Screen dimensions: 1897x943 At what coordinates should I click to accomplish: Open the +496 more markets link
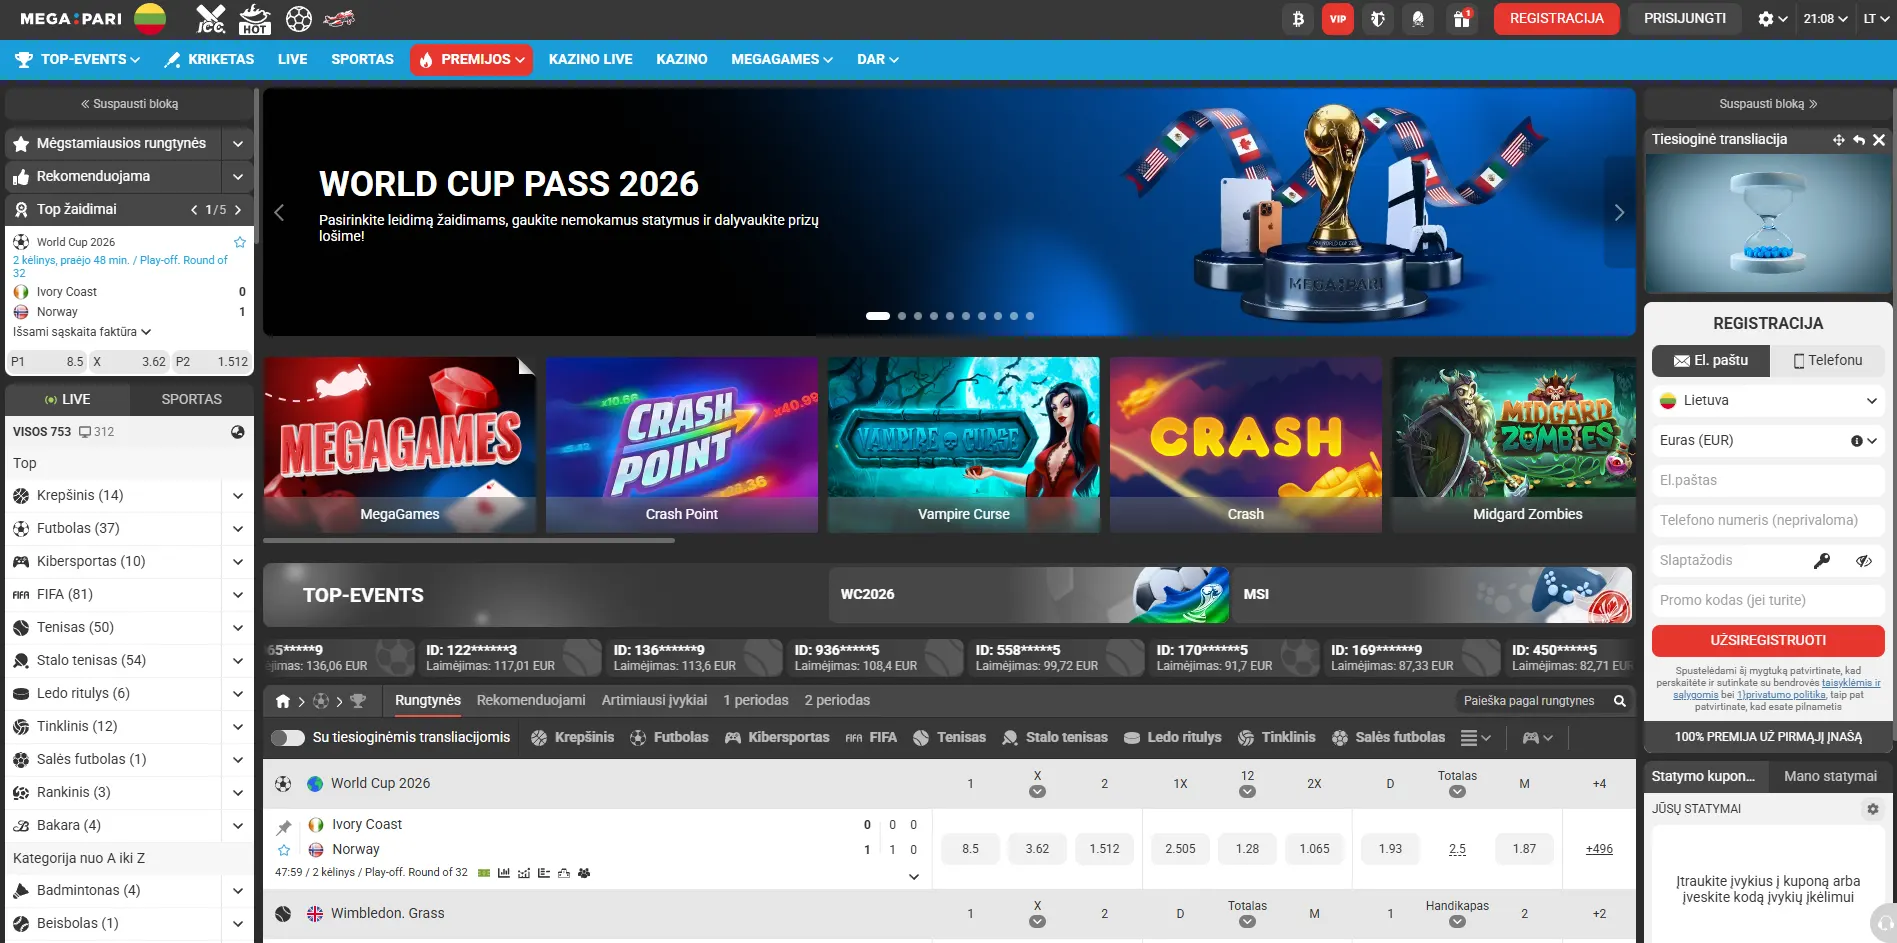click(x=1599, y=849)
